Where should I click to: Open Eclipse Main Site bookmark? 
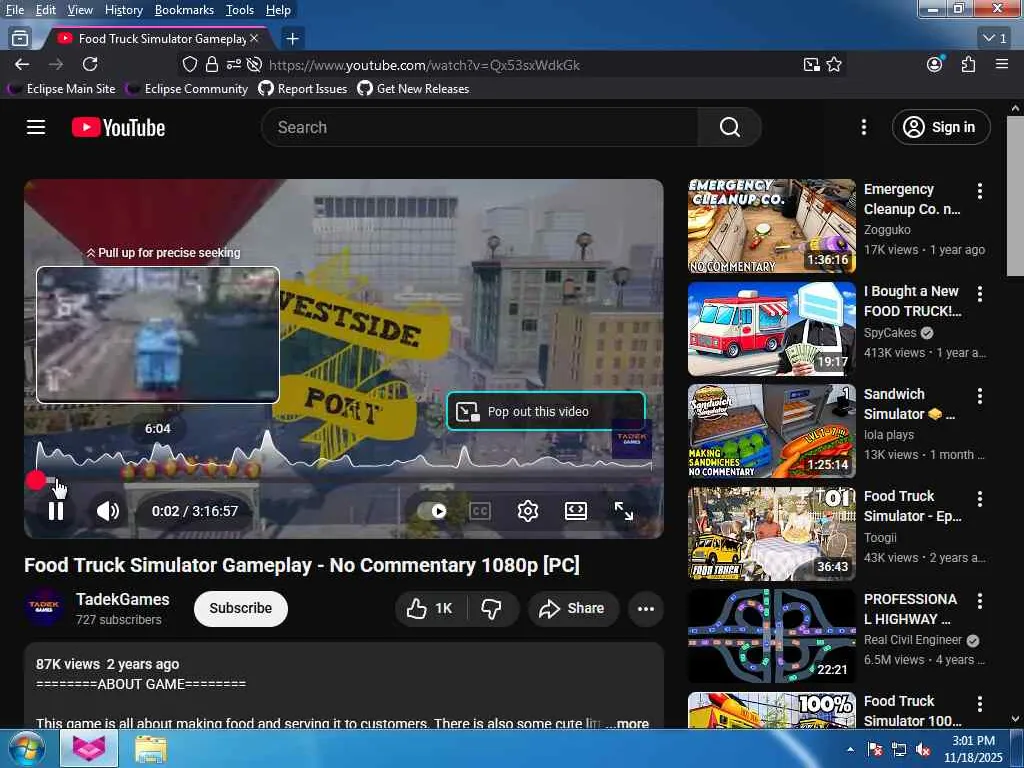pyautogui.click(x=62, y=89)
